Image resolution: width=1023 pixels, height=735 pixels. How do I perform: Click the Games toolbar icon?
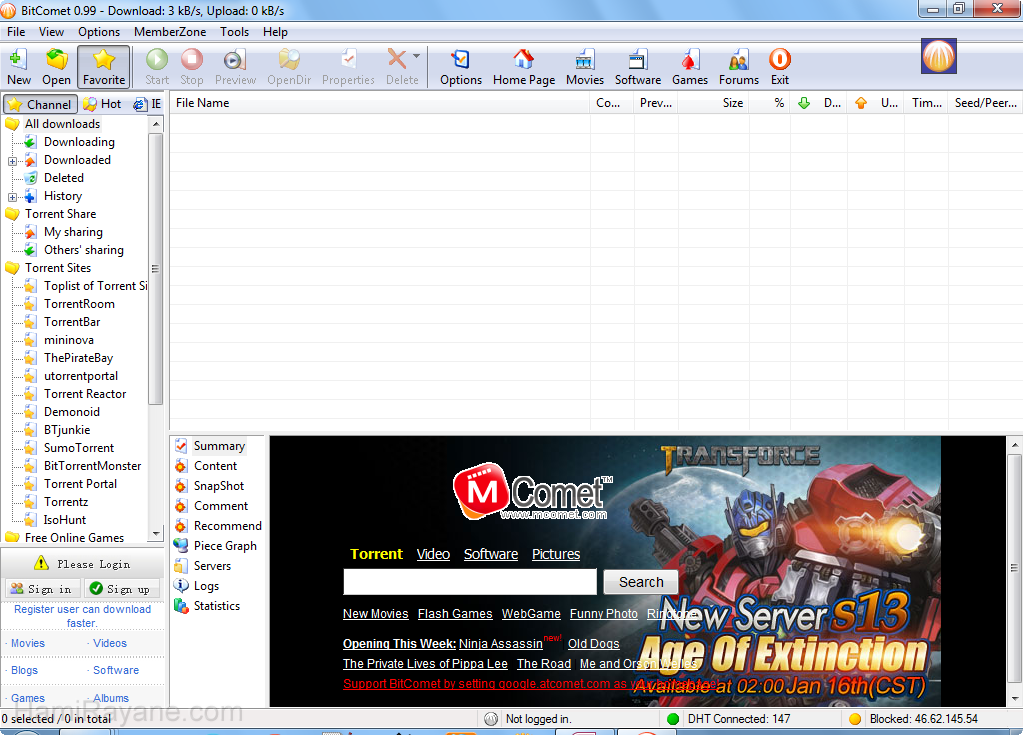690,67
